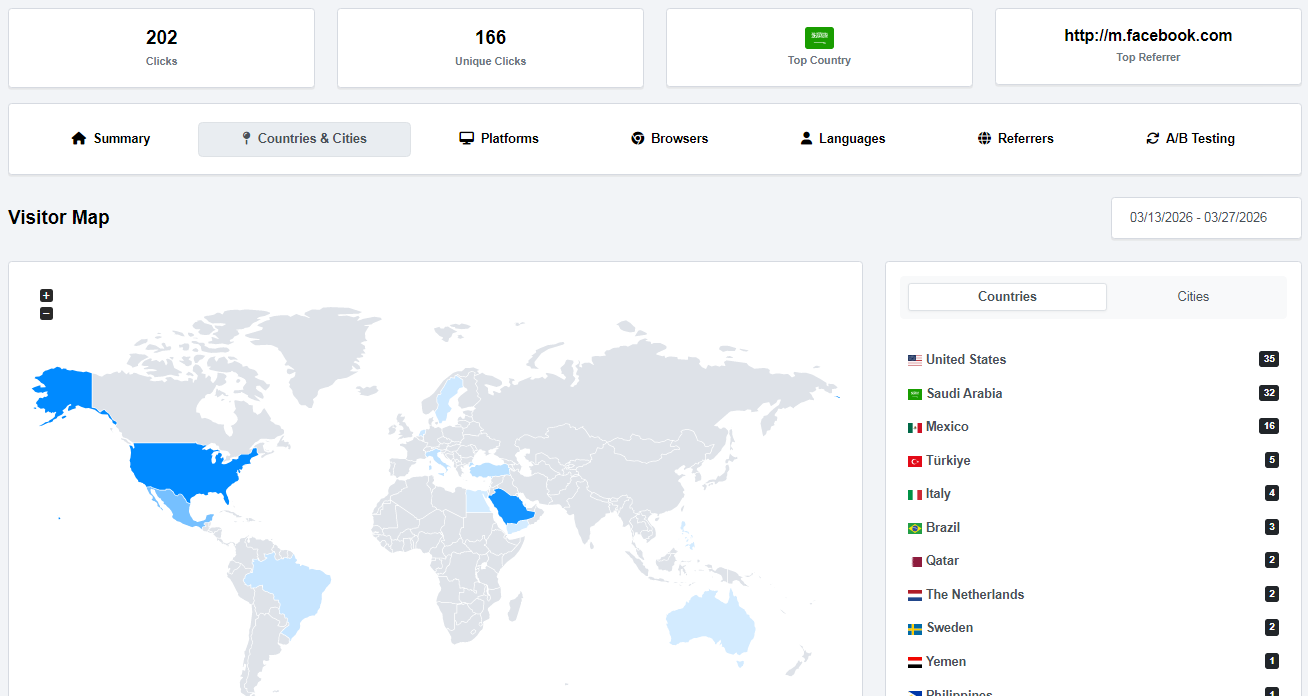1308x696 pixels.
Task: Click the m.facebook.com top referrer link
Action: (x=1147, y=36)
